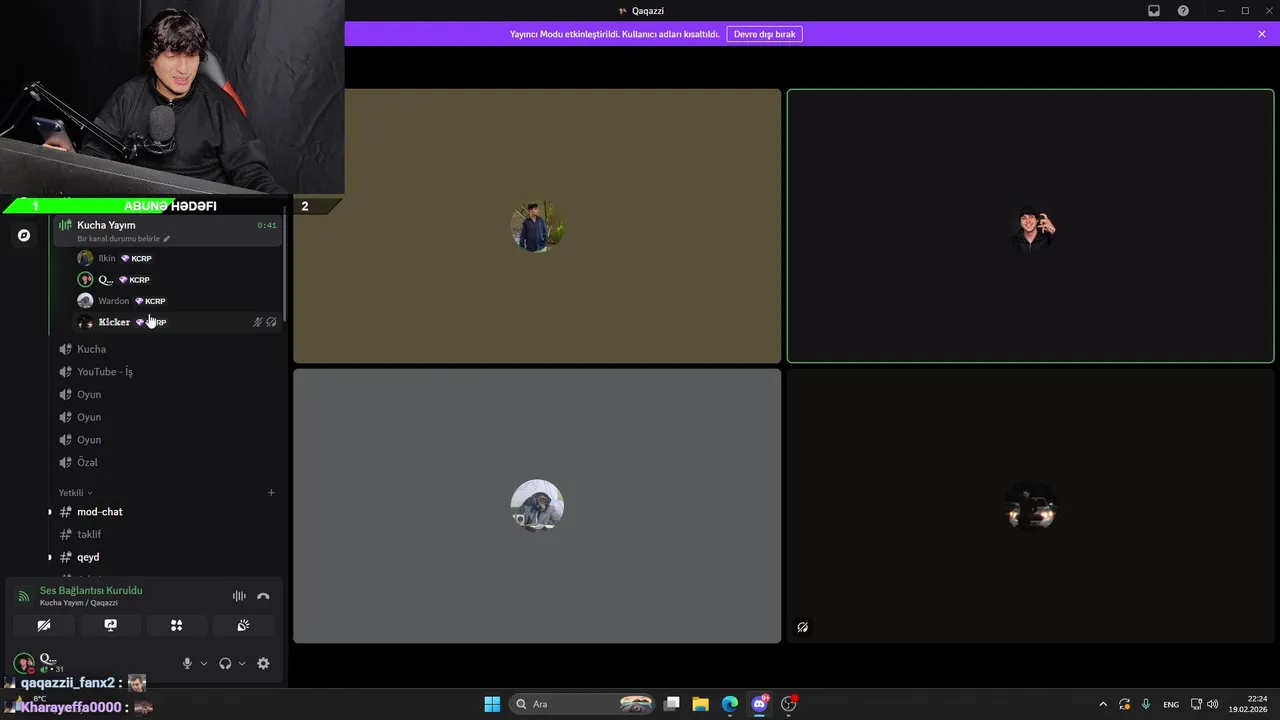The width and height of the screenshot is (1280, 720).
Task: Select the participant tile with camera-off icon
Action: point(1030,506)
